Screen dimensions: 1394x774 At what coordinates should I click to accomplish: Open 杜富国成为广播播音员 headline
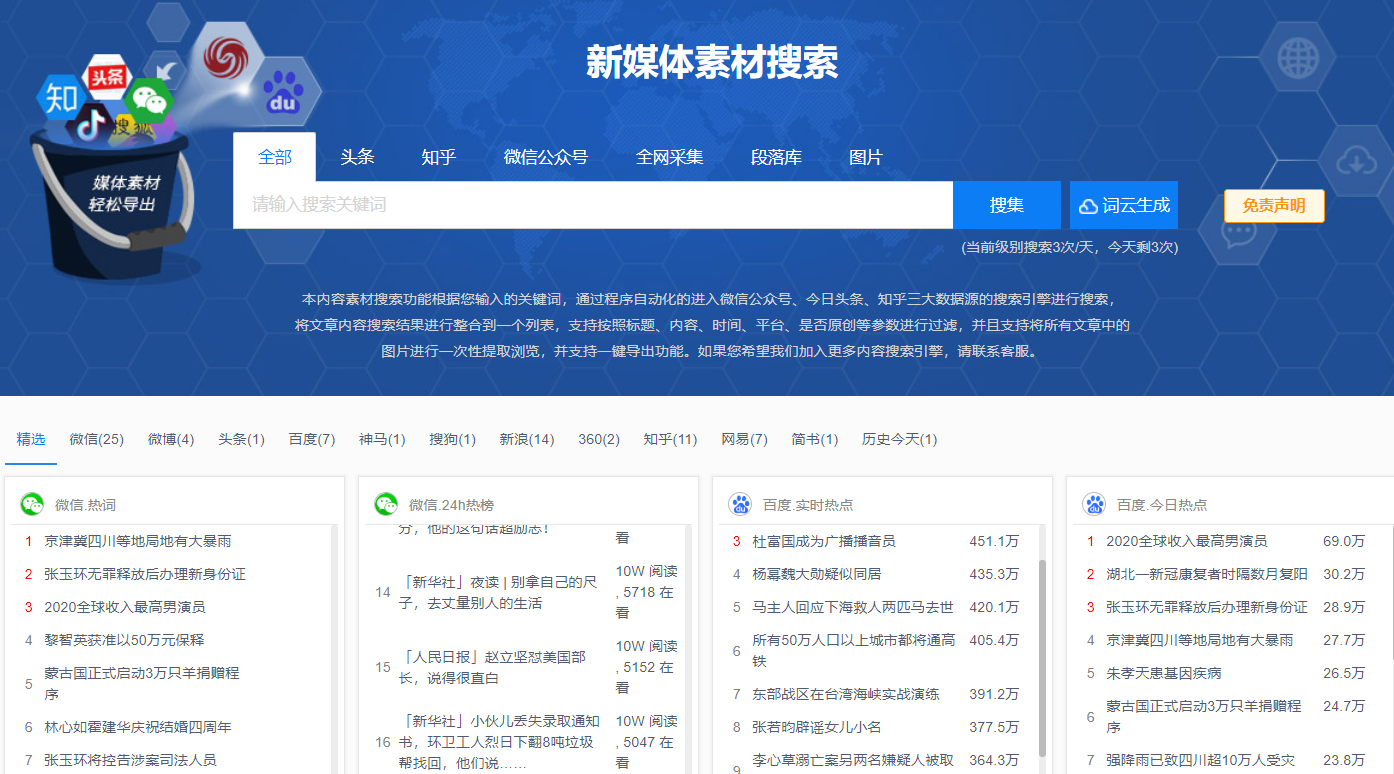(x=824, y=541)
